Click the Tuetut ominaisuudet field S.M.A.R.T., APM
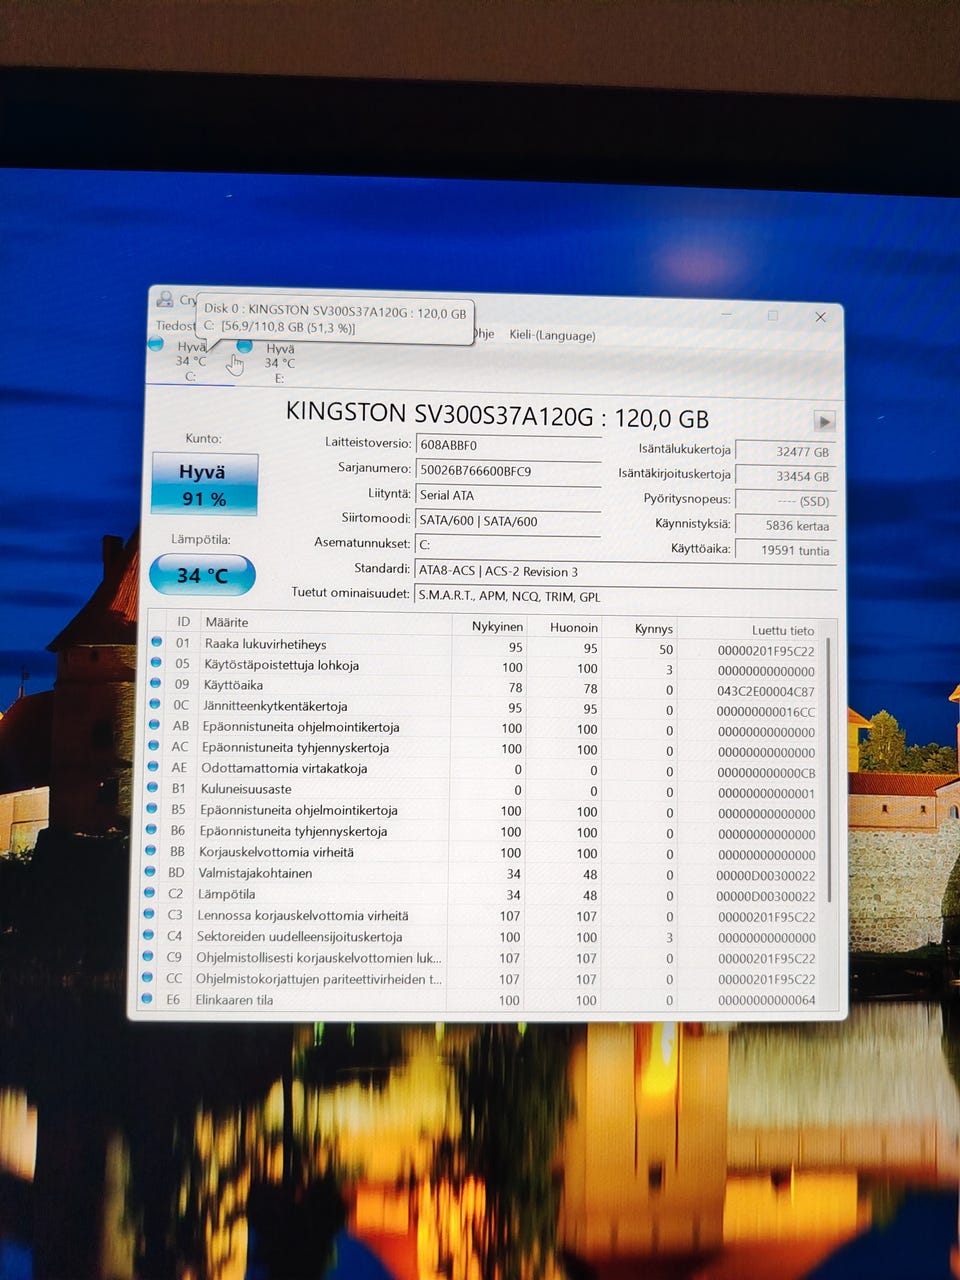960x1280 pixels. tap(625, 596)
